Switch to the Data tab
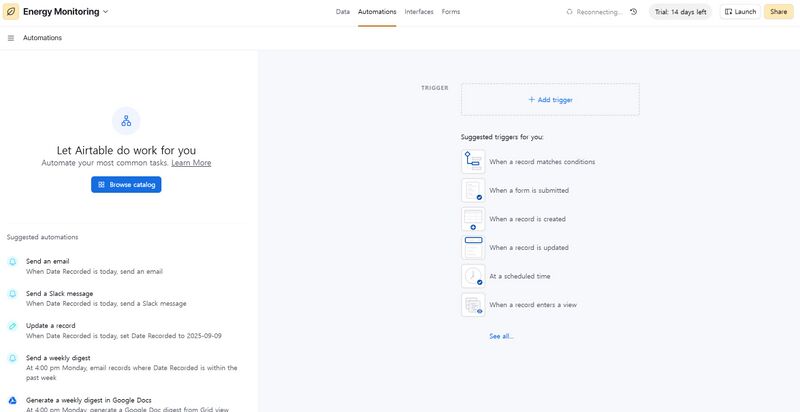Image resolution: width=800 pixels, height=412 pixels. pos(342,12)
